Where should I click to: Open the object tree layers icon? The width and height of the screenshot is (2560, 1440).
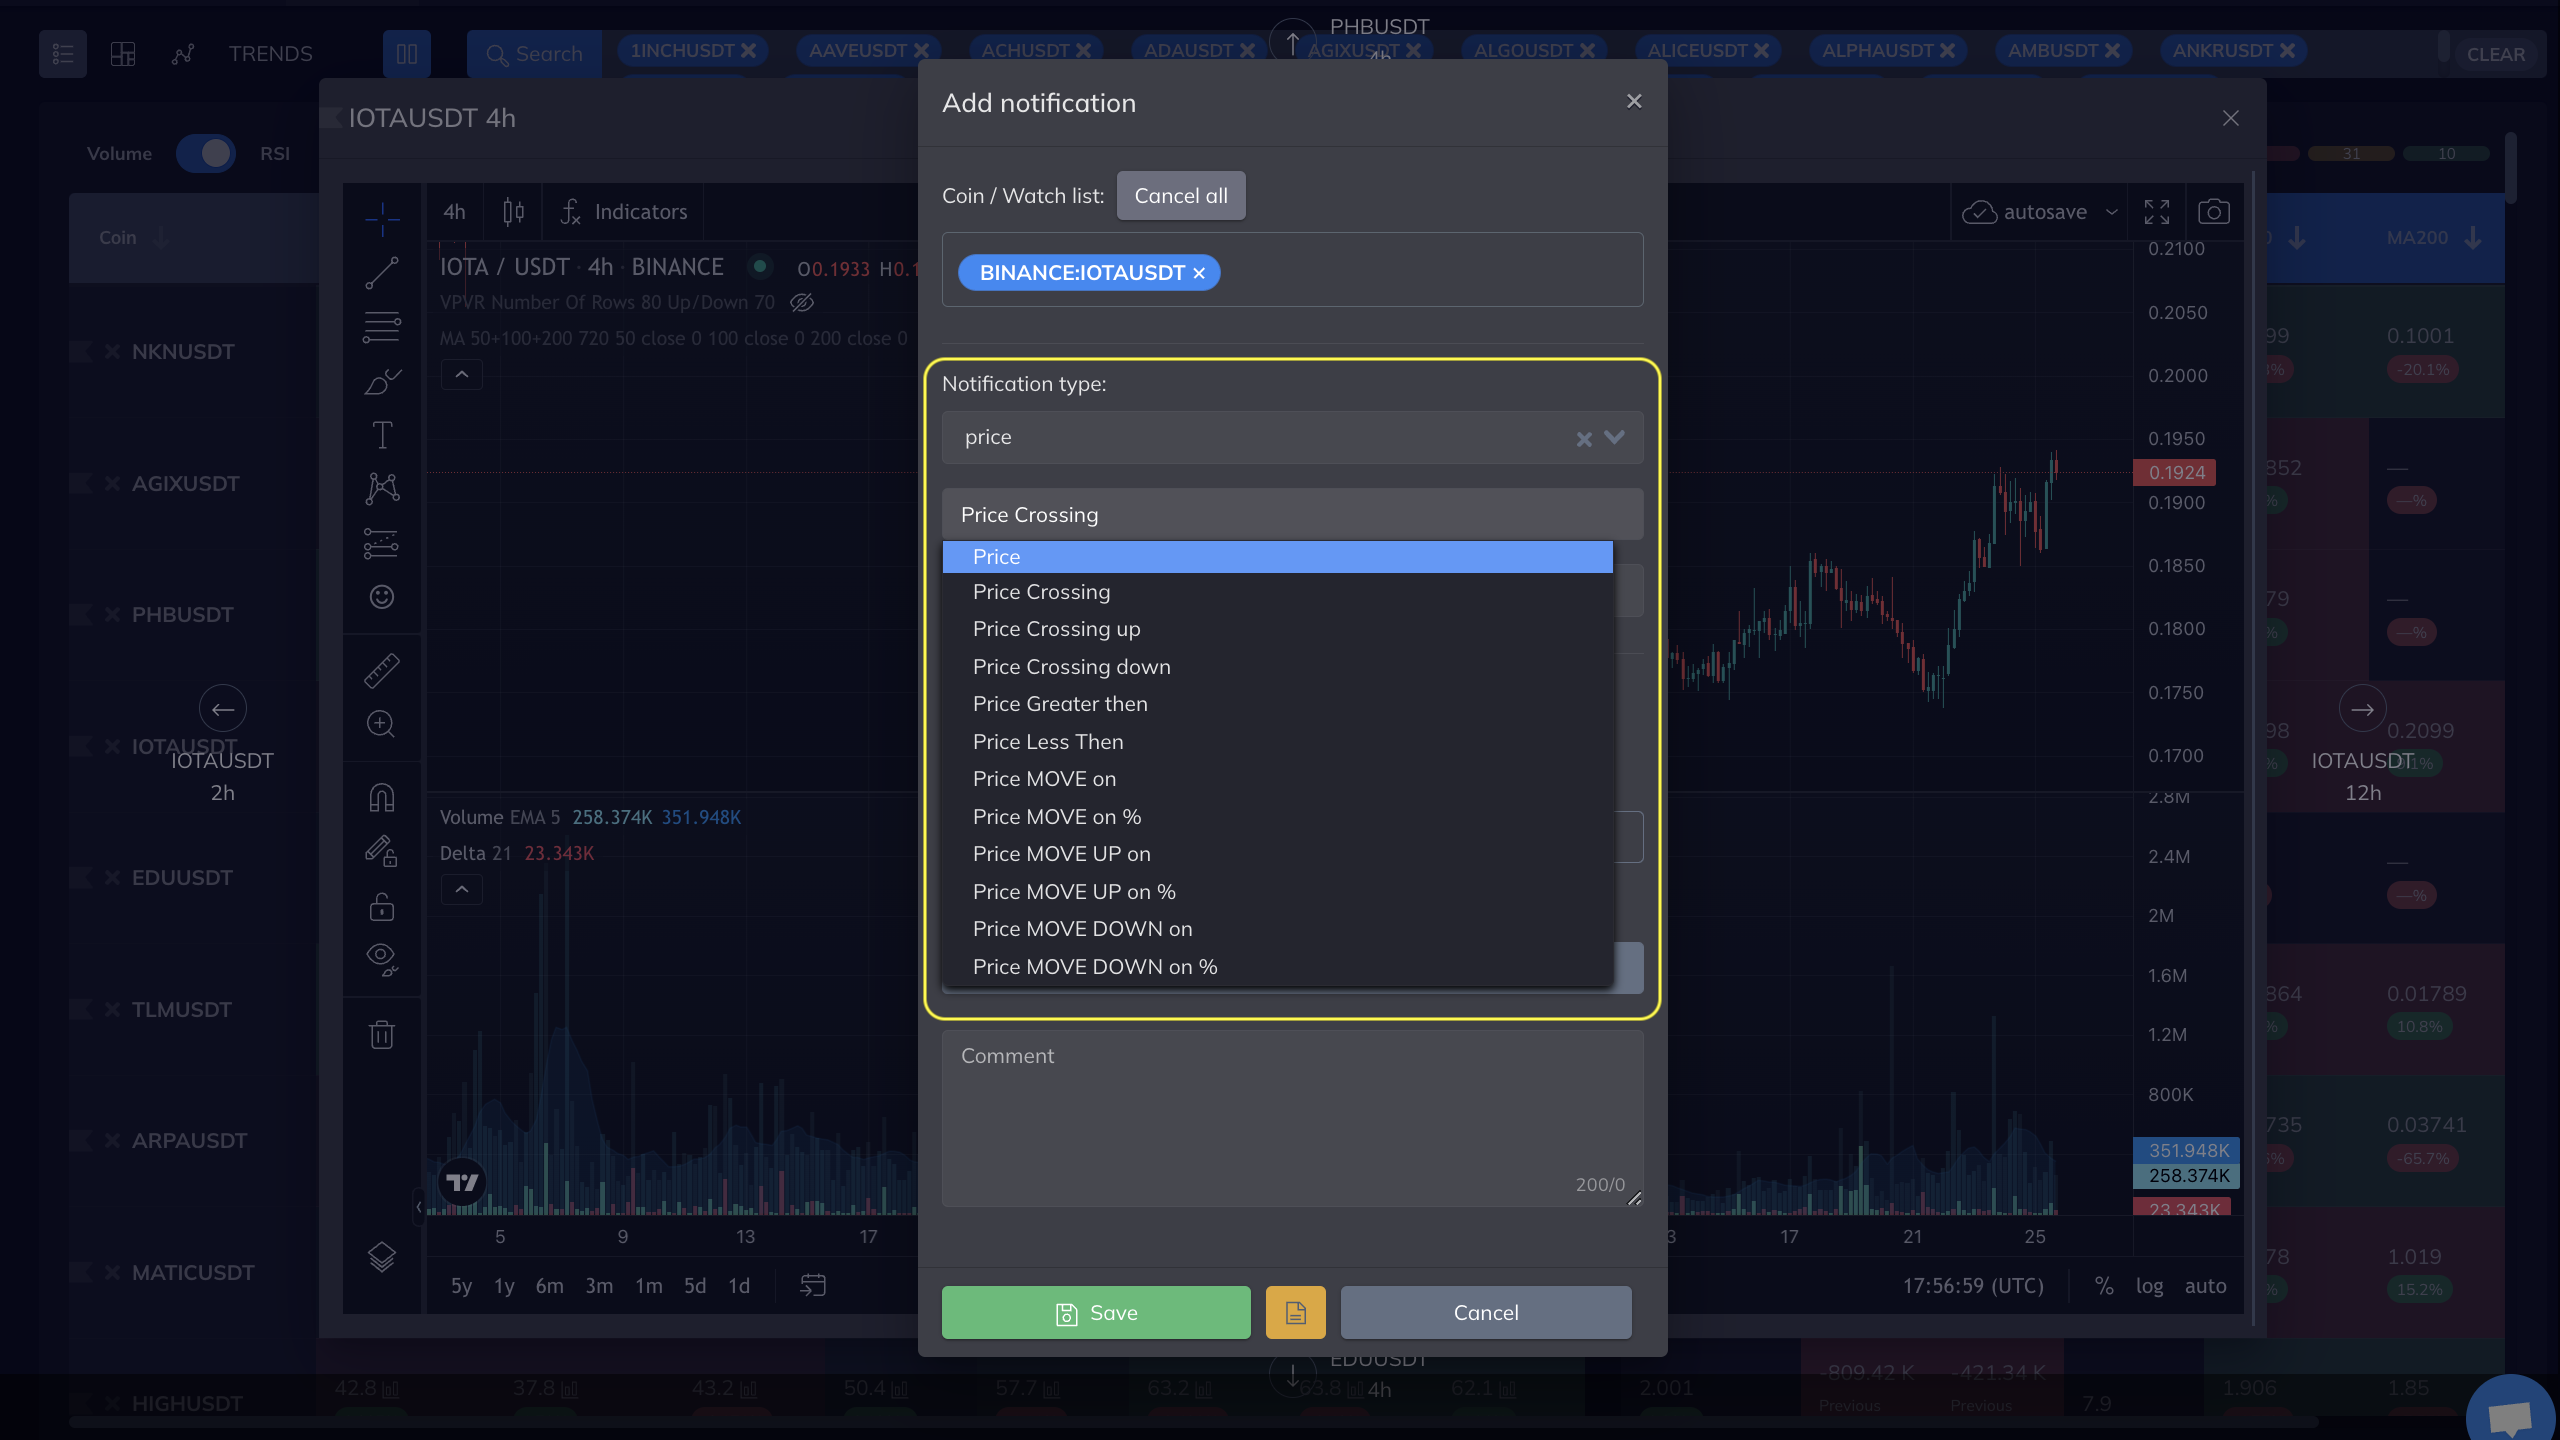pyautogui.click(x=382, y=1257)
